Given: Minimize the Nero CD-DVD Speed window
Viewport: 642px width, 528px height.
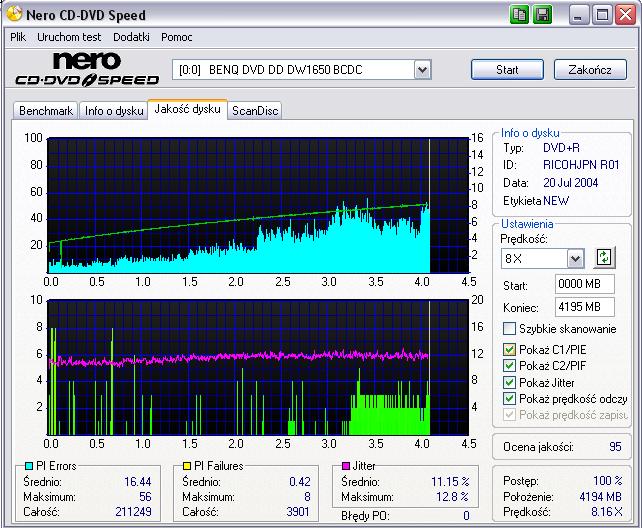Looking at the screenshot, I should 581,15.
